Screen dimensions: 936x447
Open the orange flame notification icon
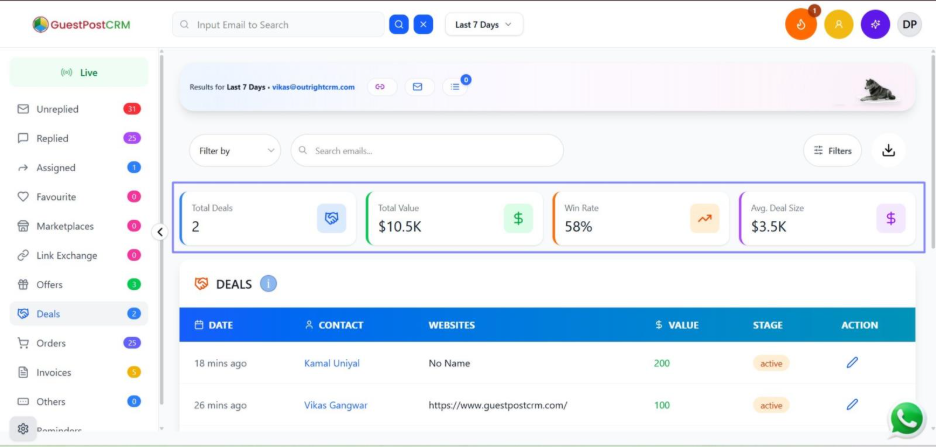click(801, 24)
